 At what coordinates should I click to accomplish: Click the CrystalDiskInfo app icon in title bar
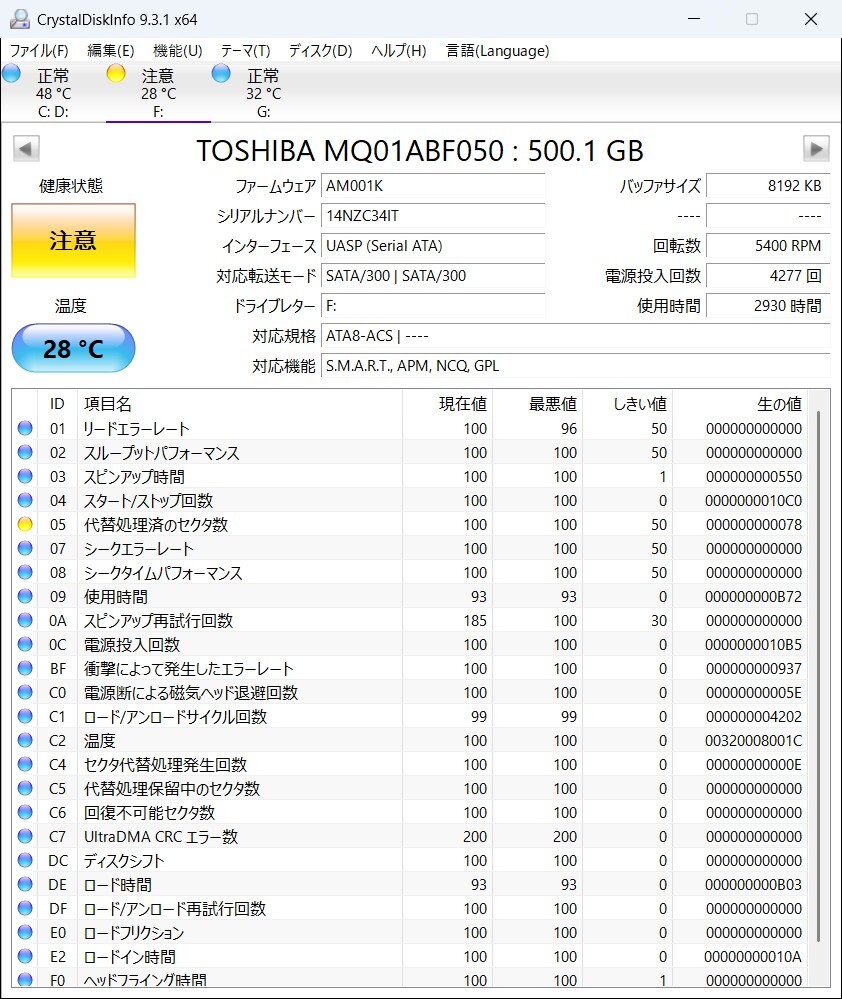pyautogui.click(x=20, y=19)
